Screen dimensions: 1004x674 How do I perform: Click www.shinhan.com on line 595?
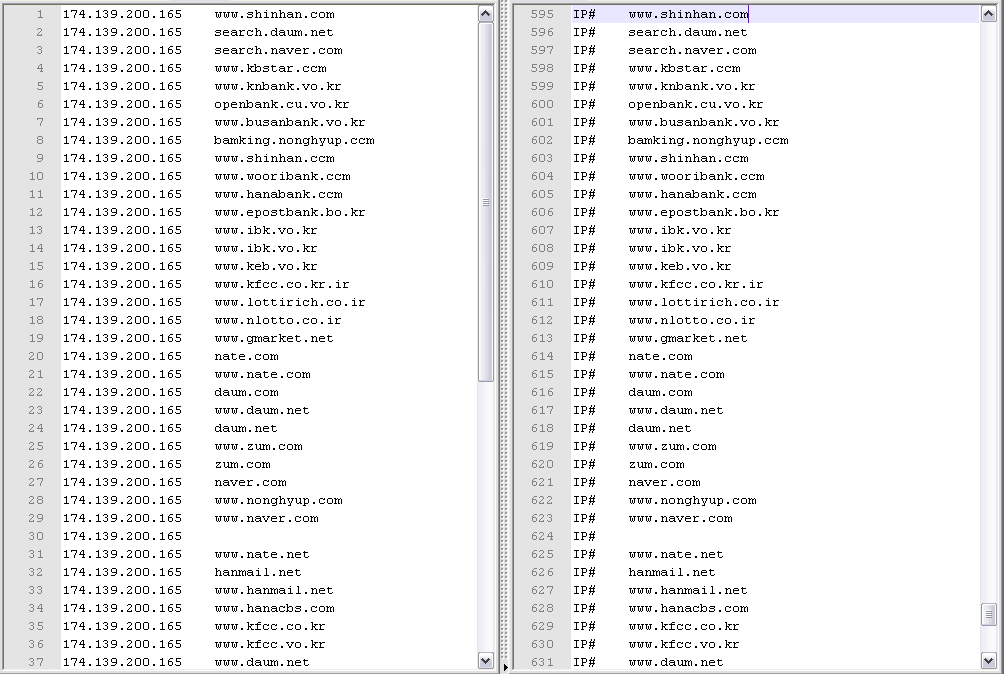[688, 14]
